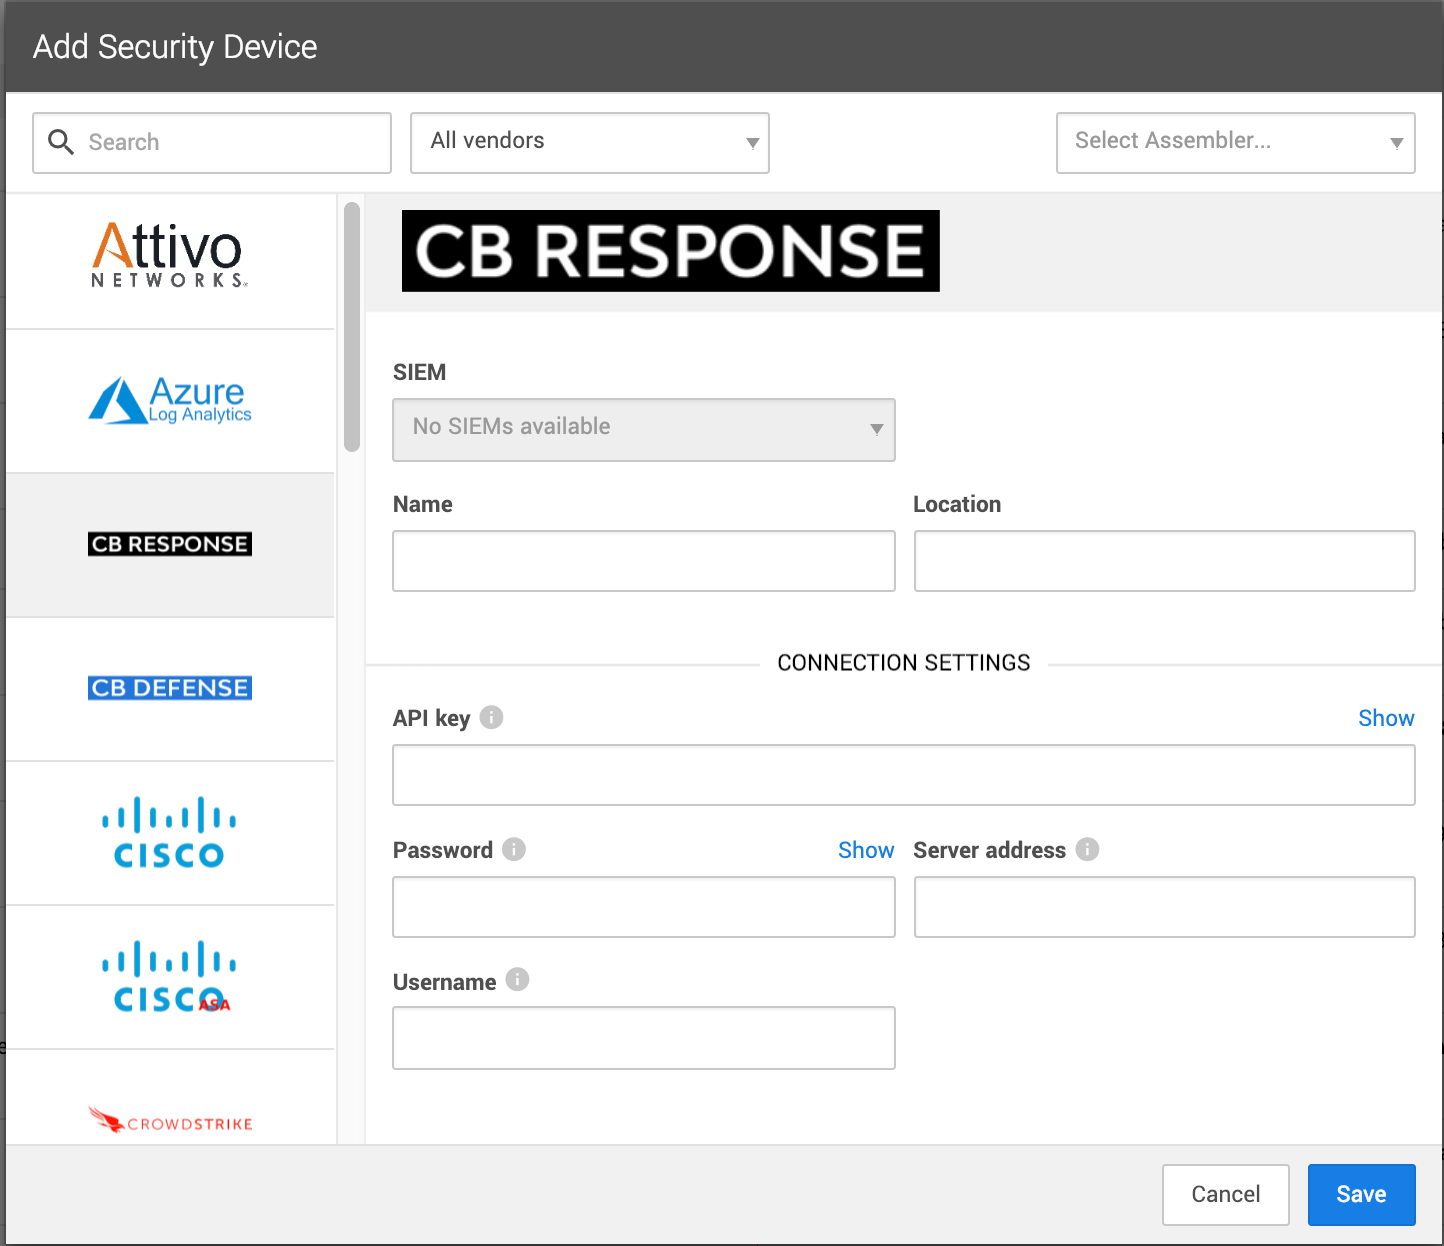Viewport: 1444px width, 1246px height.
Task: Open the Select Assembler dropdown
Action: 1236,143
